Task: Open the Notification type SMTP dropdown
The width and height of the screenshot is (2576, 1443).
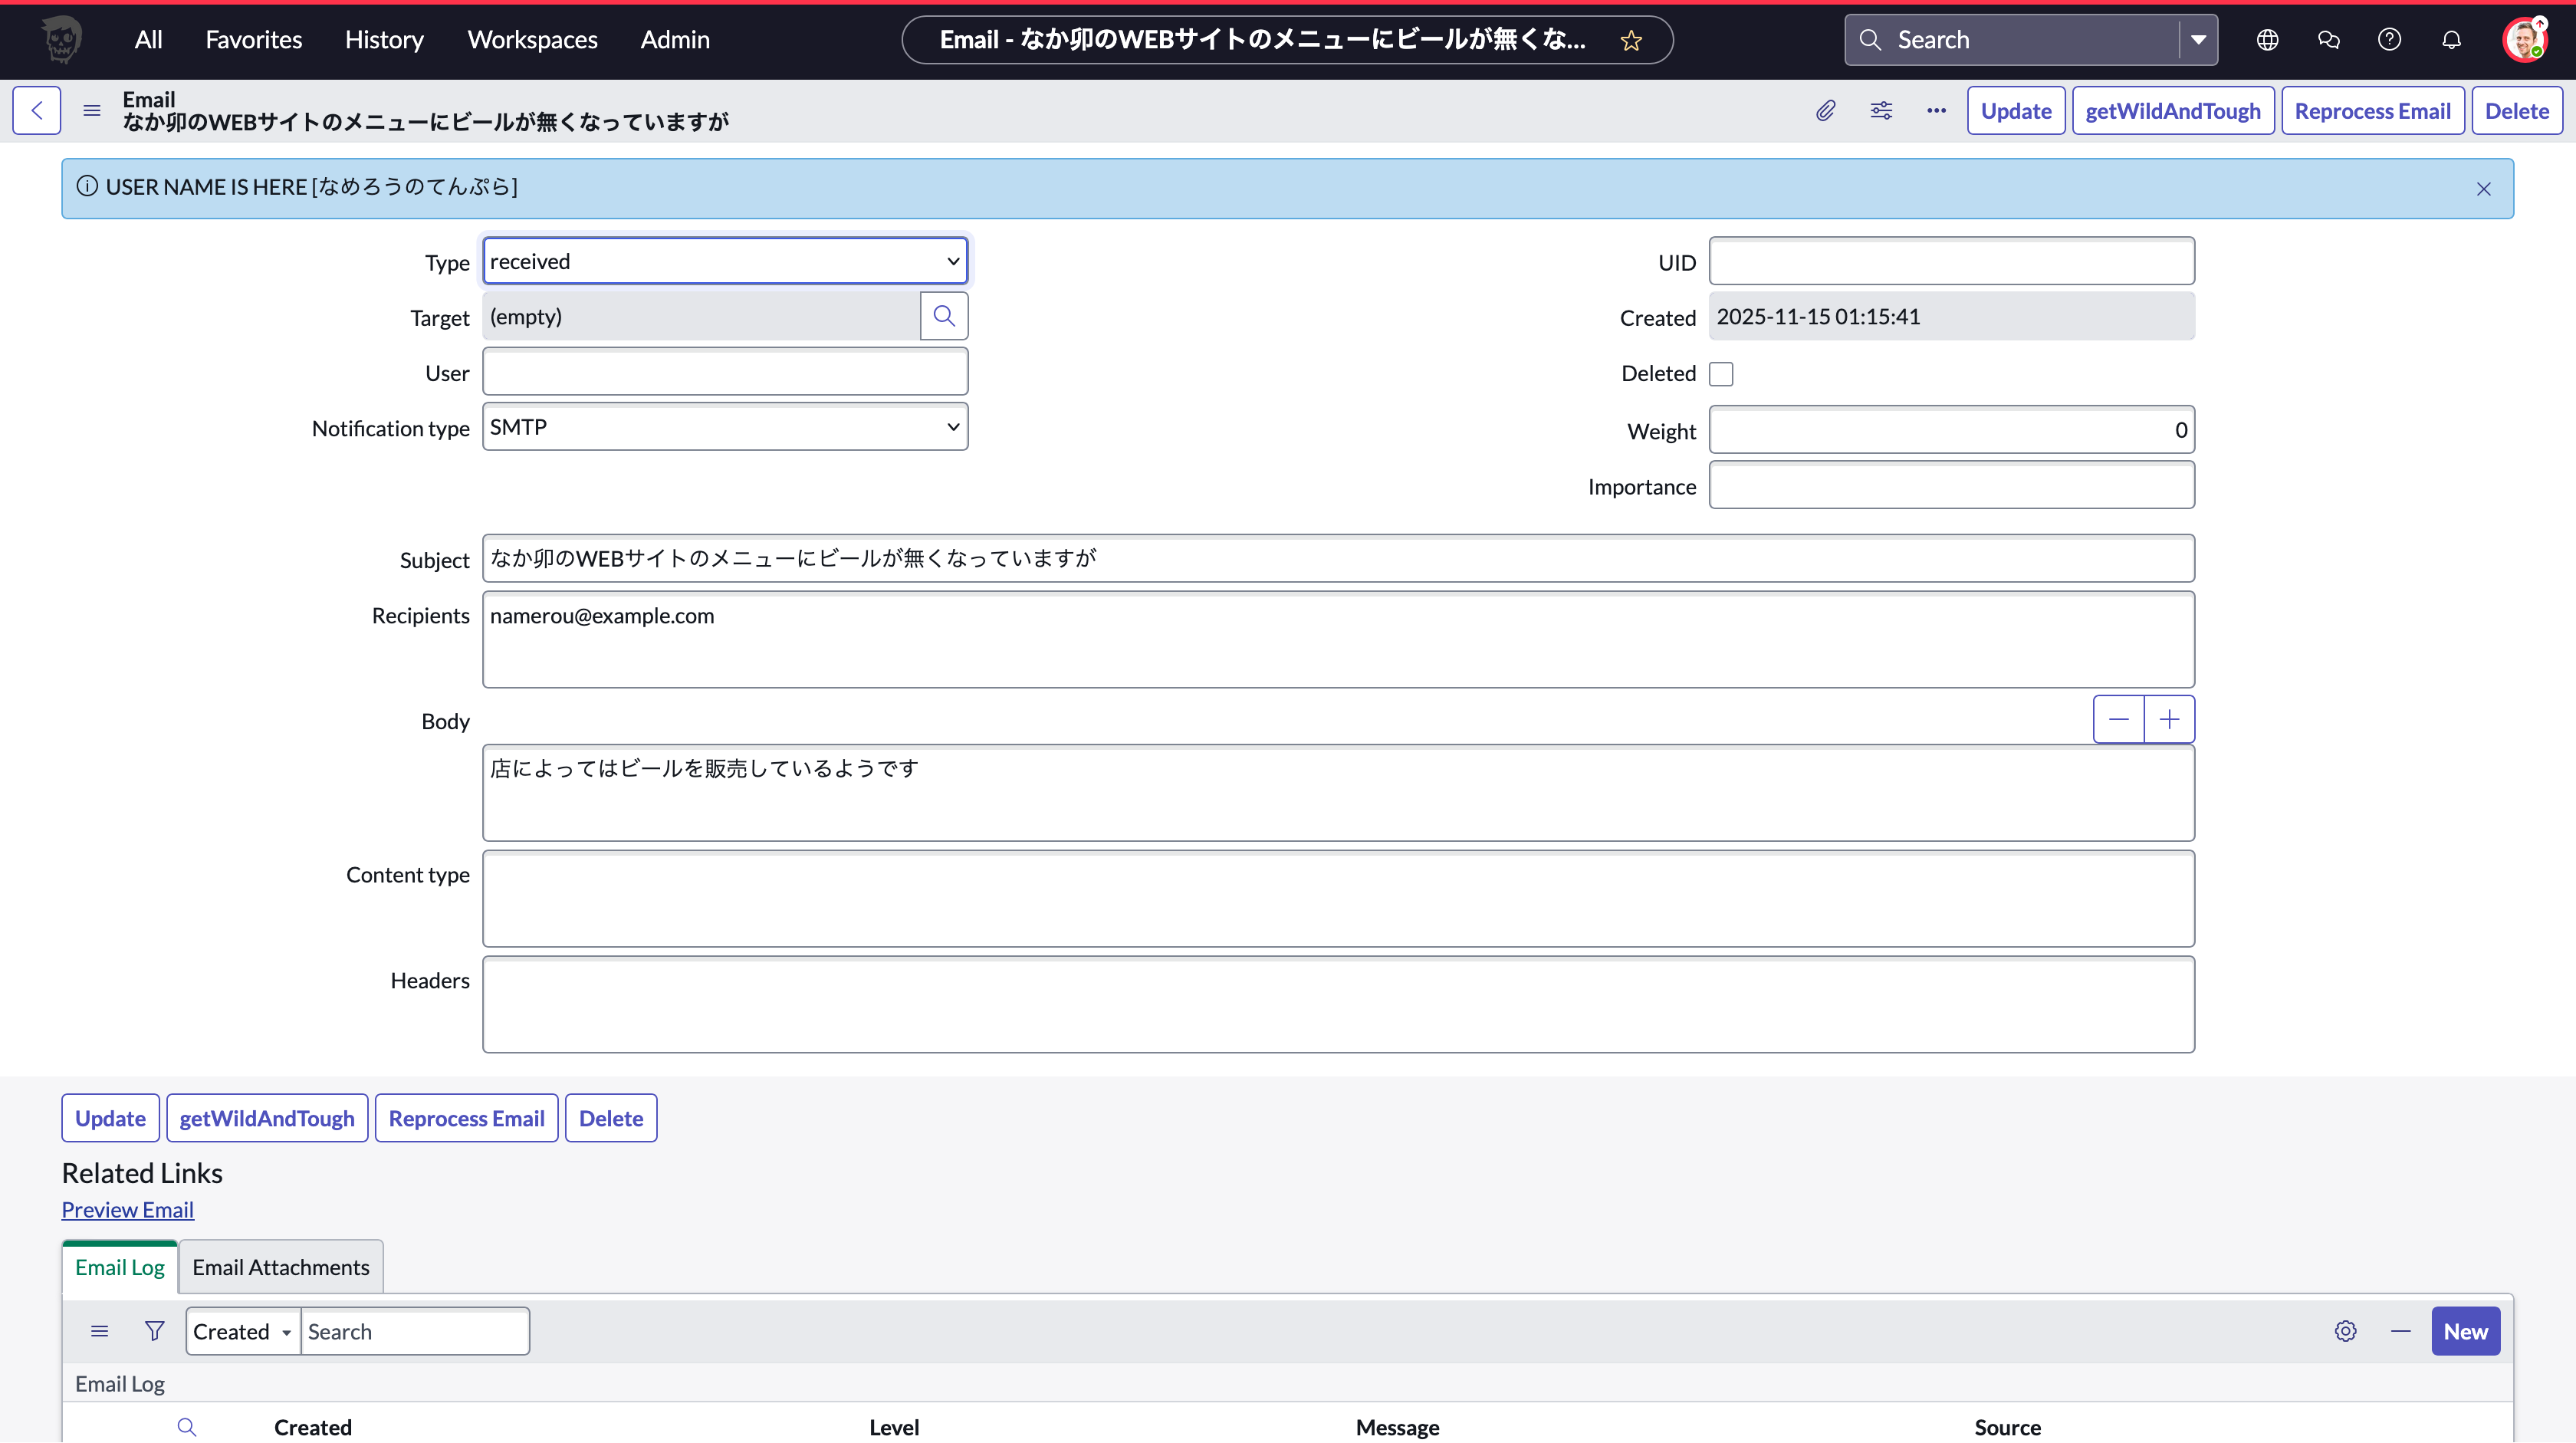Action: (724, 427)
